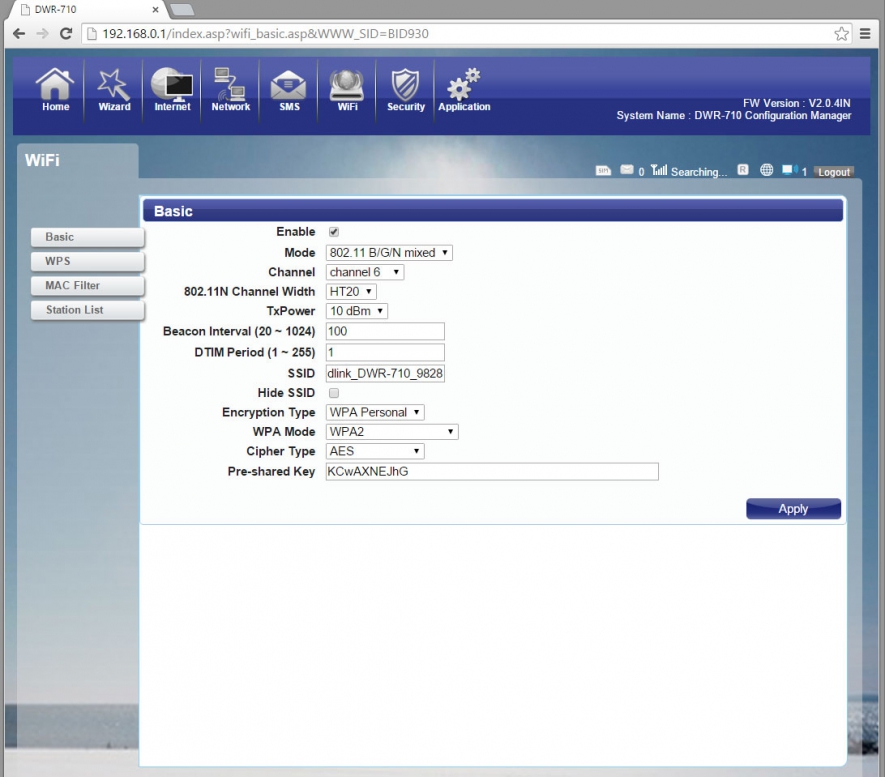The image size is (885, 777).
Task: Click the SSID input field
Action: [385, 373]
